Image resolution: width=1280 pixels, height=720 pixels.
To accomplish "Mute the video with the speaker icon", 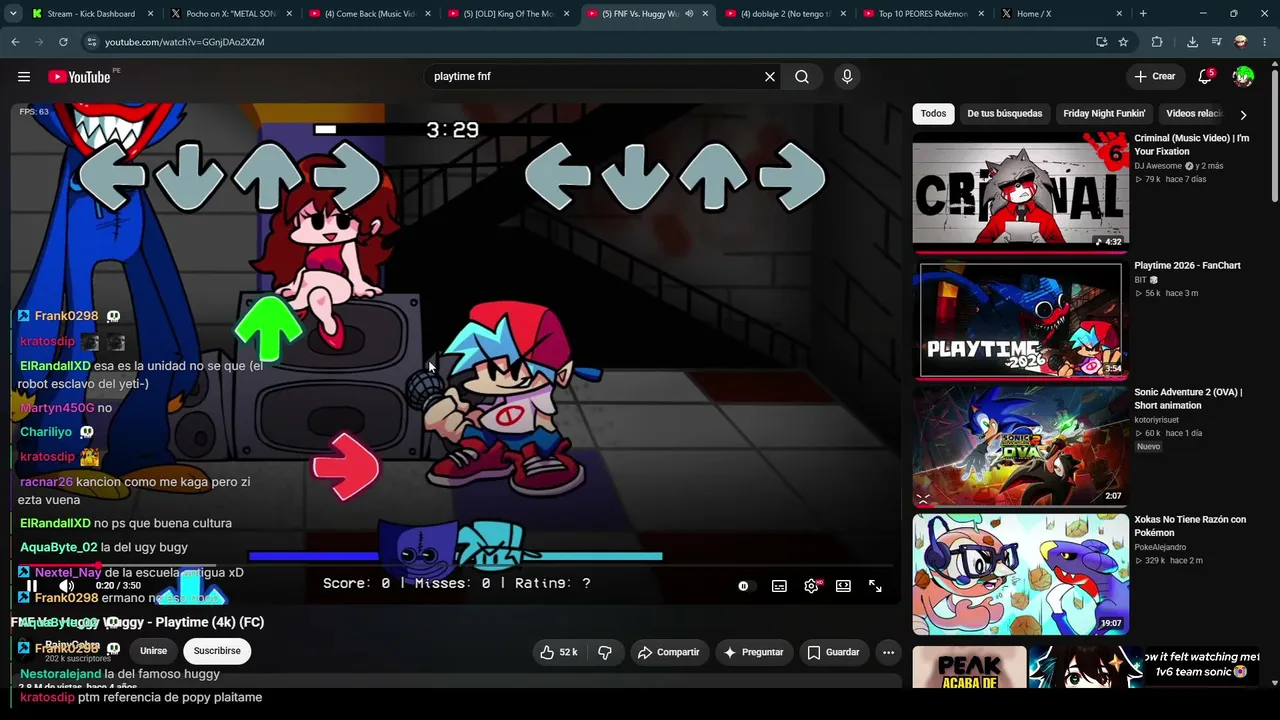I will (66, 586).
